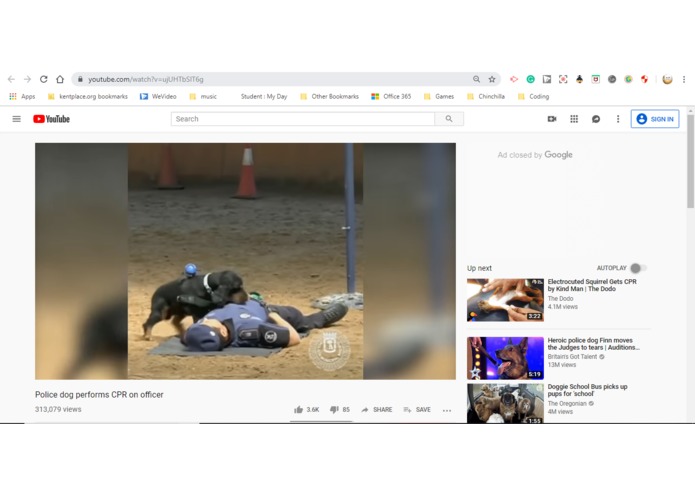Viewport: 695px width, 494px height.
Task: Toggle the AUTOPLAY switch
Action: (x=638, y=268)
